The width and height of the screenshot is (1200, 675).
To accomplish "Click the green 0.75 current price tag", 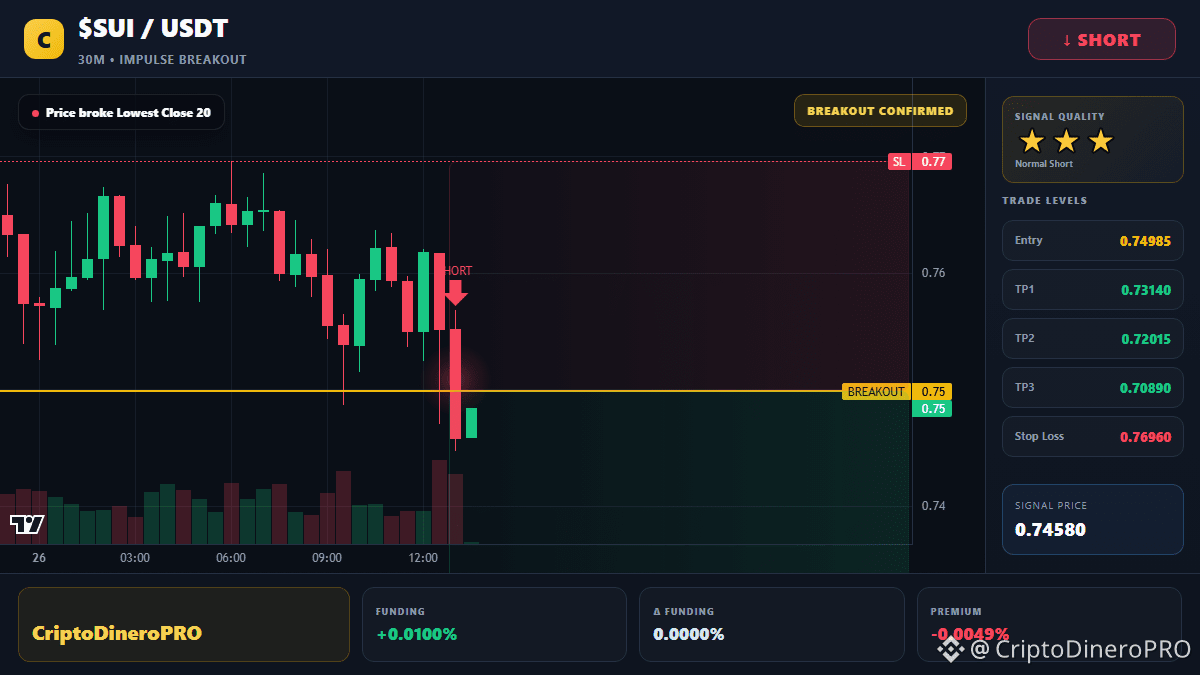I will pyautogui.click(x=932, y=408).
